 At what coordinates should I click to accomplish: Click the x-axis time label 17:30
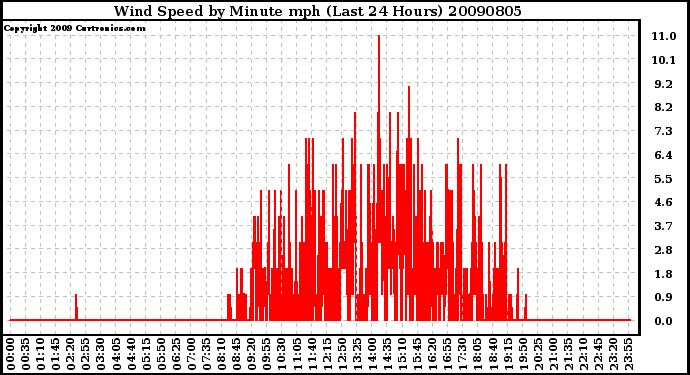click(462, 354)
